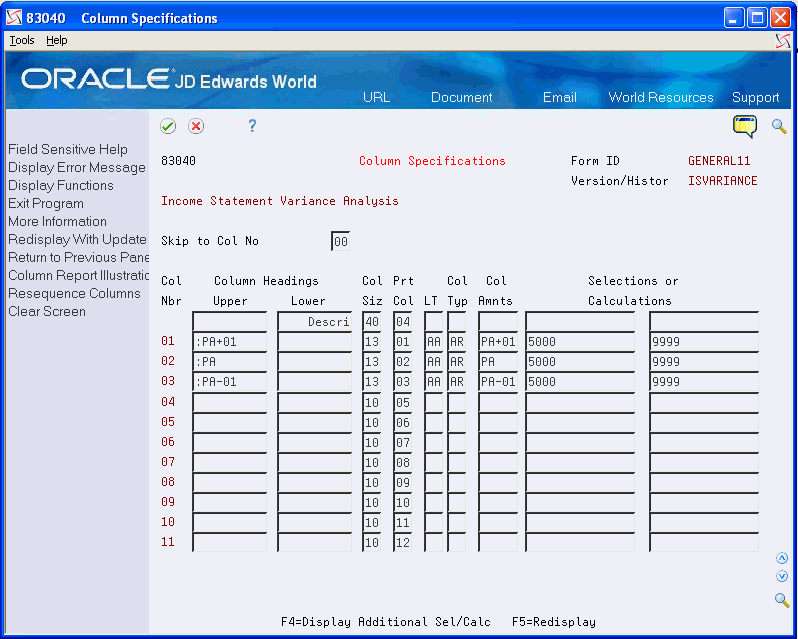Click the magnifier icon beside the notes icon
Screen dimensions: 798x639
pyautogui.click(x=779, y=126)
